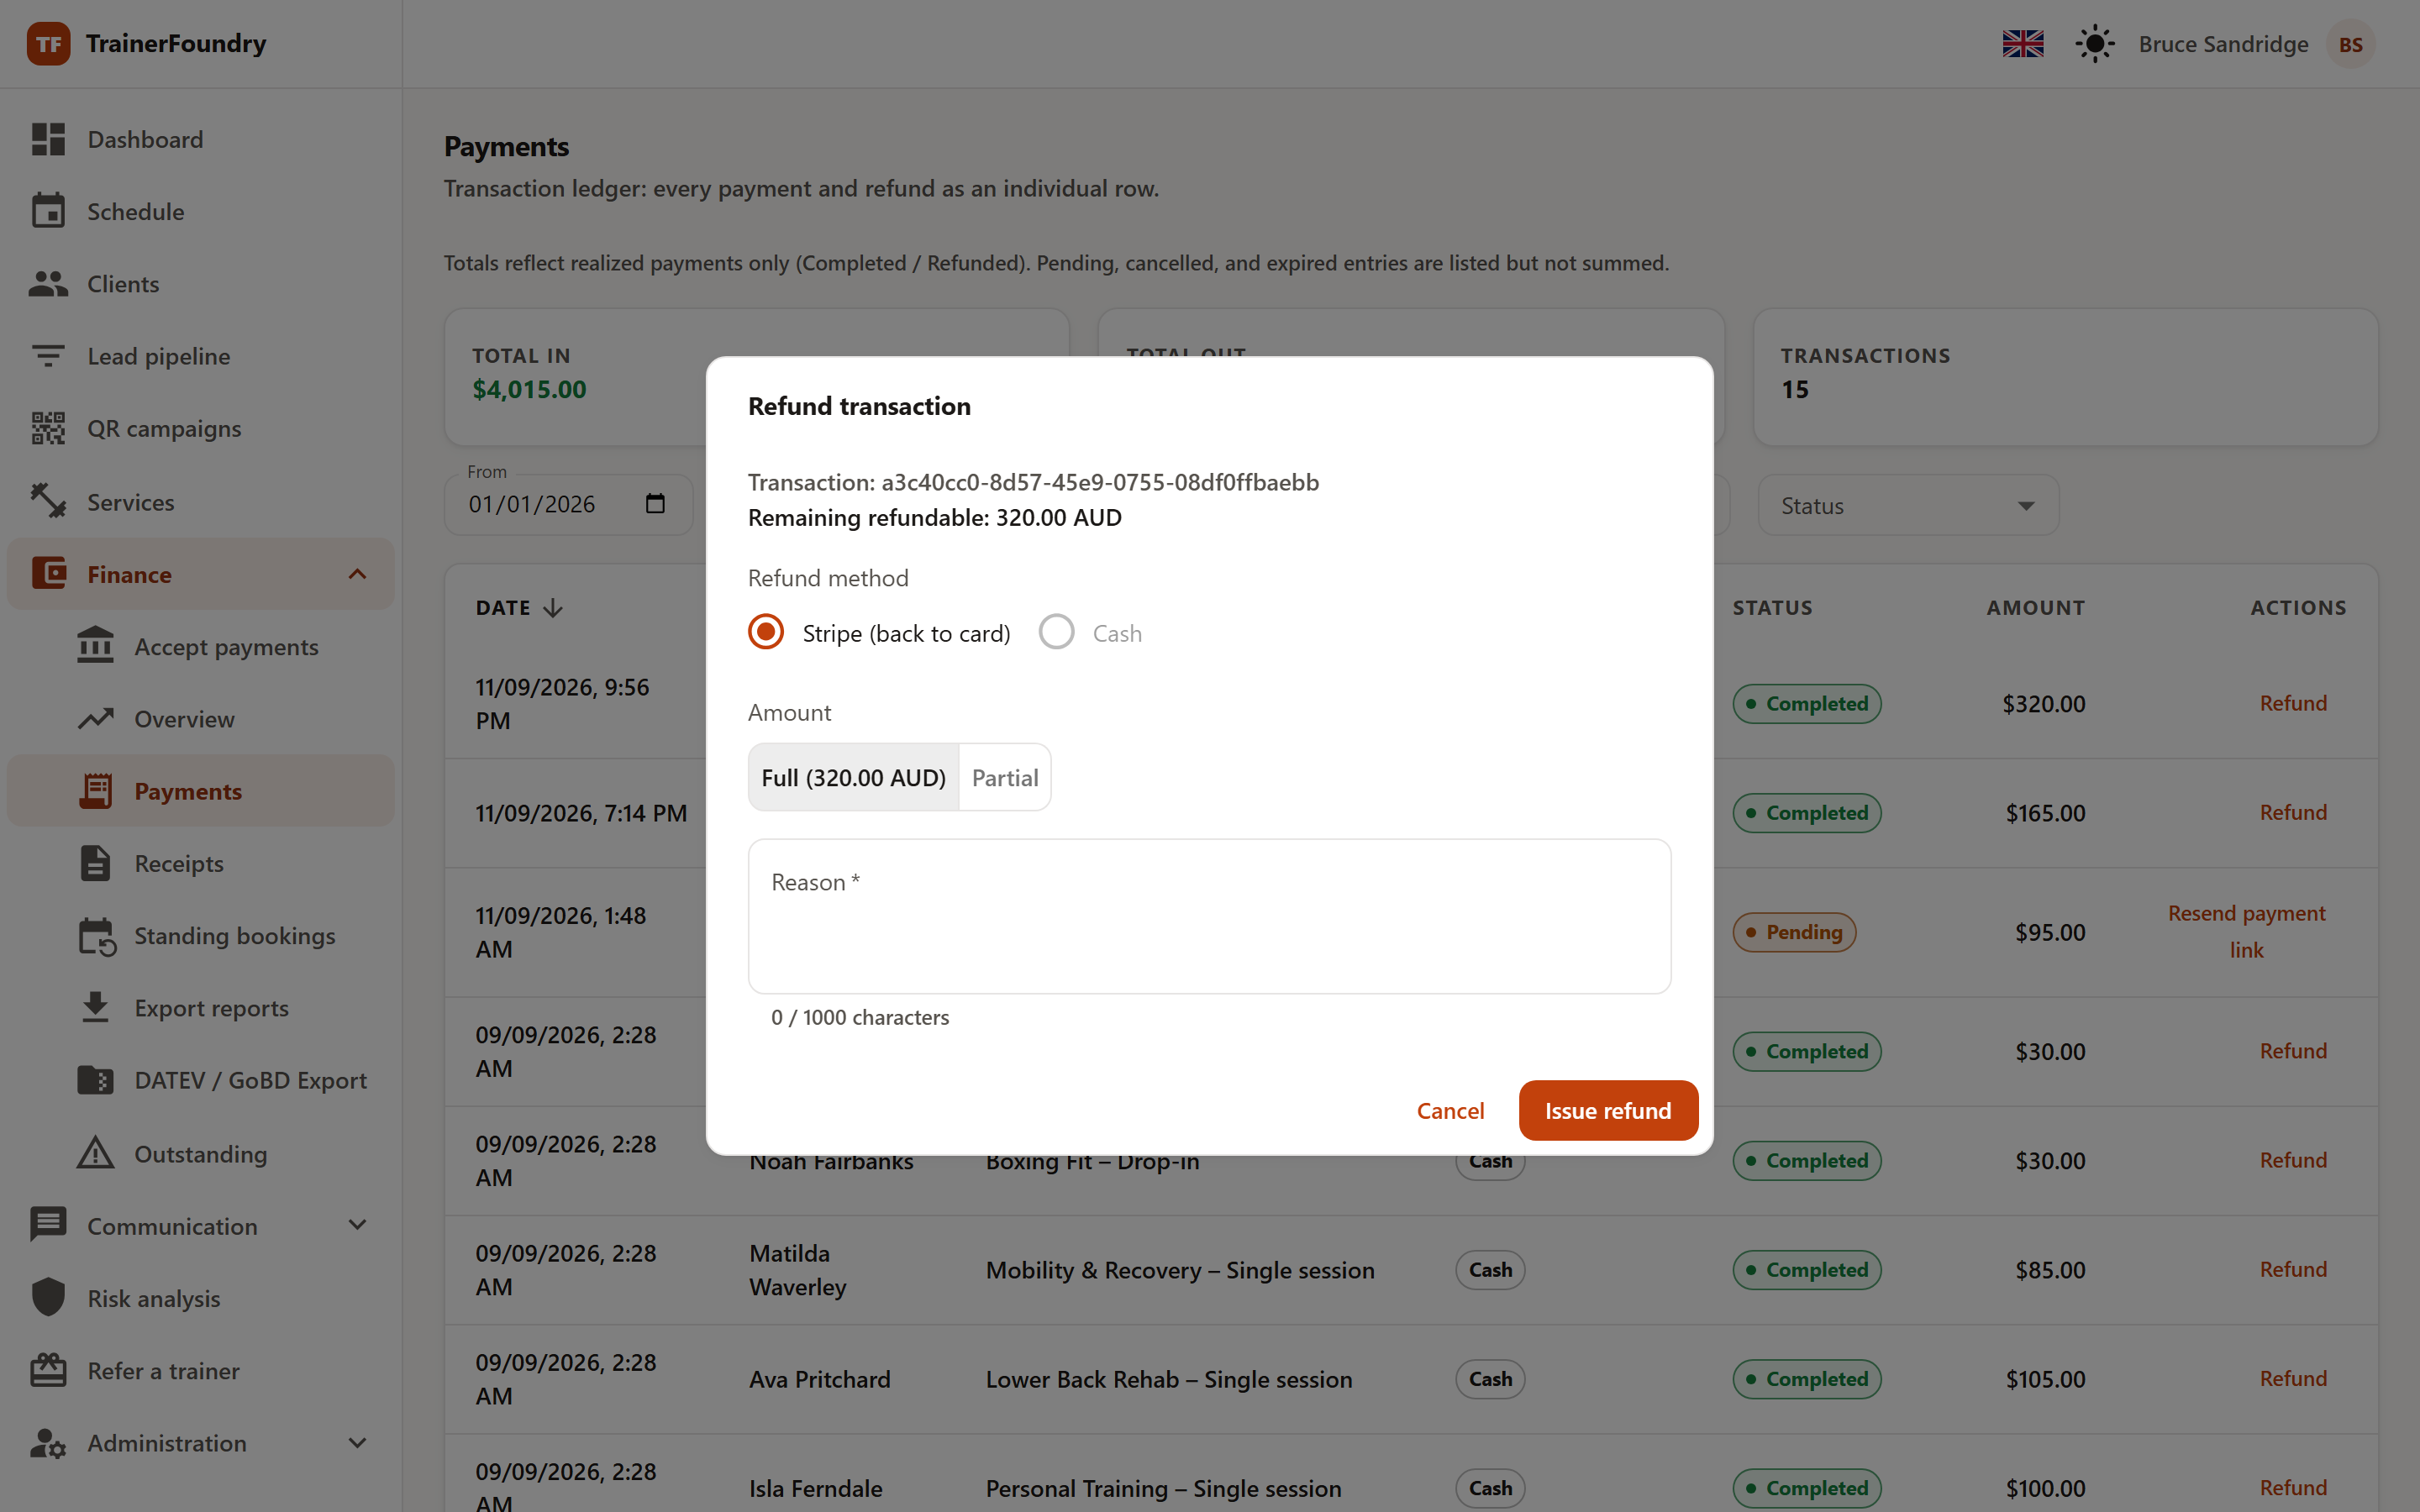Click the Administration user-gear icon
The height and width of the screenshot is (1512, 2420).
48,1443
